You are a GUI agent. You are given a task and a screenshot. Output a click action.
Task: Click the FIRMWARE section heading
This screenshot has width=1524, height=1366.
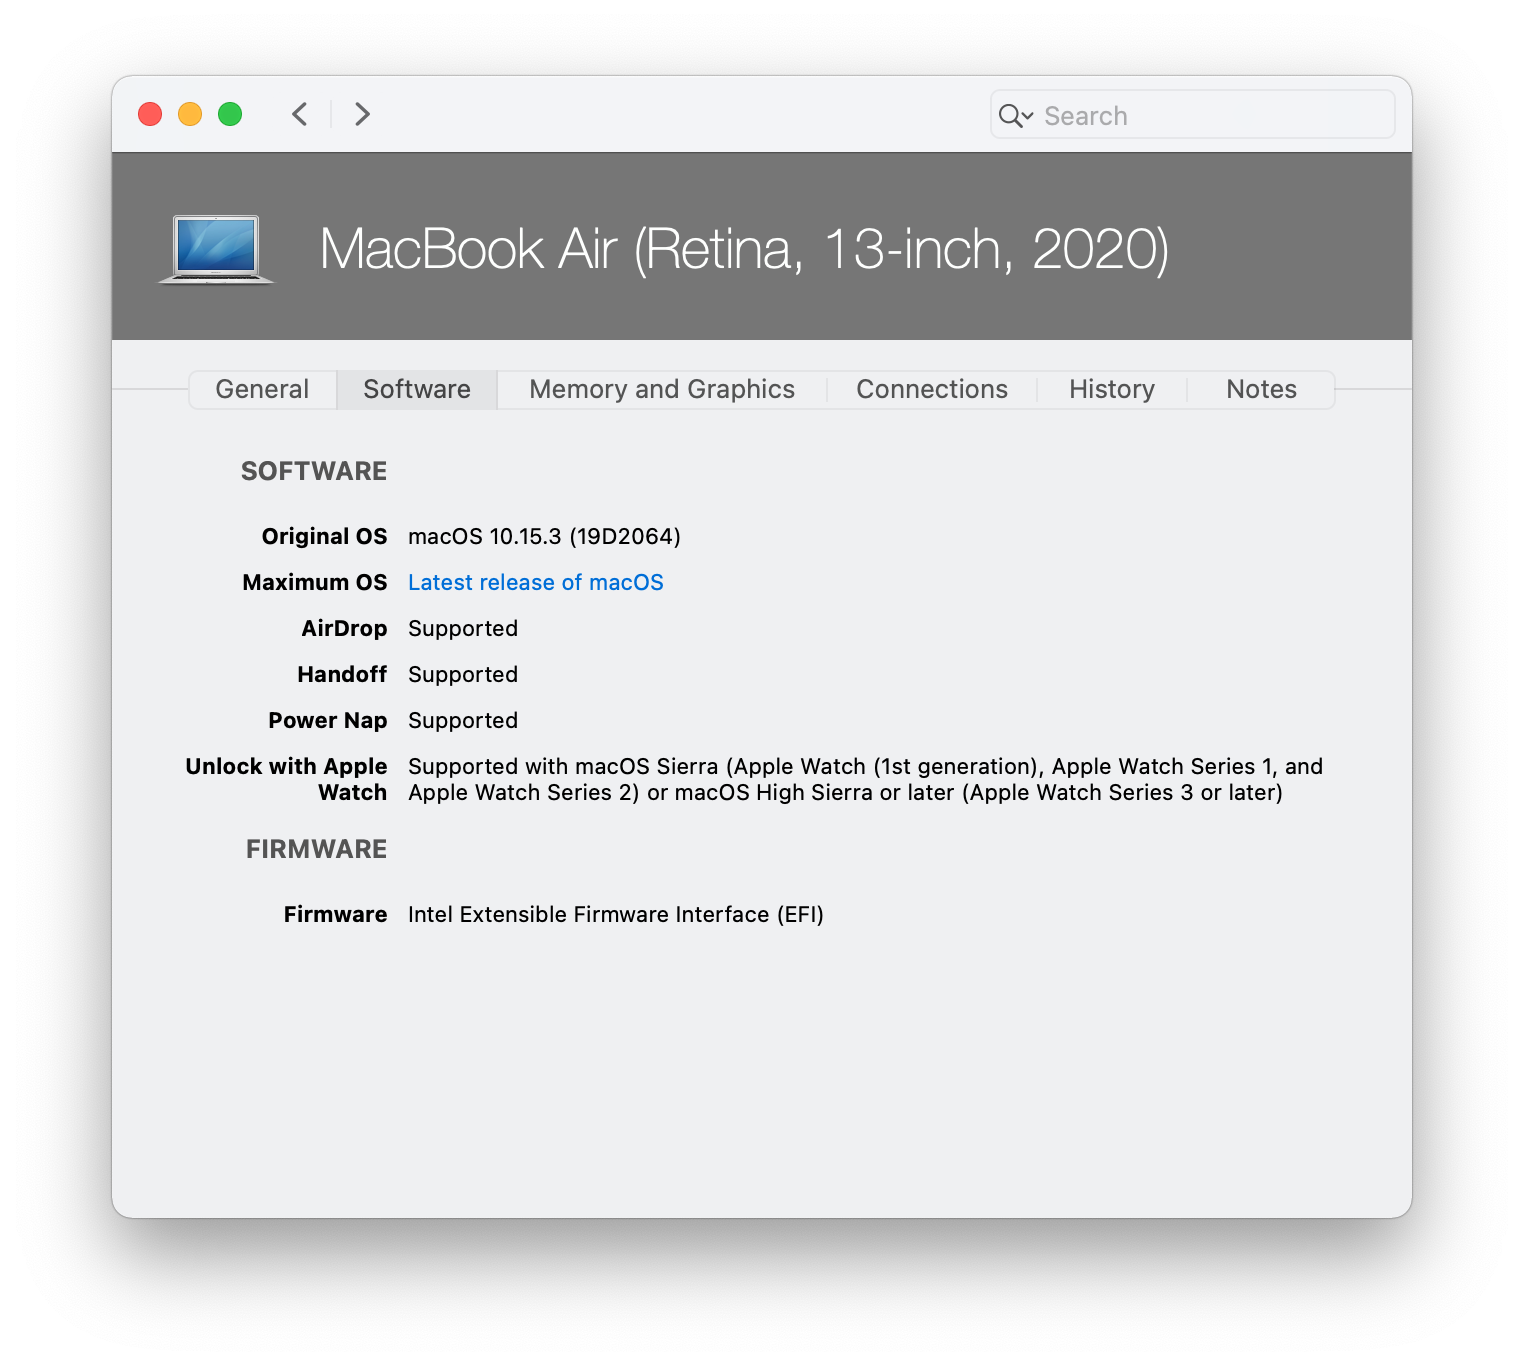316,849
